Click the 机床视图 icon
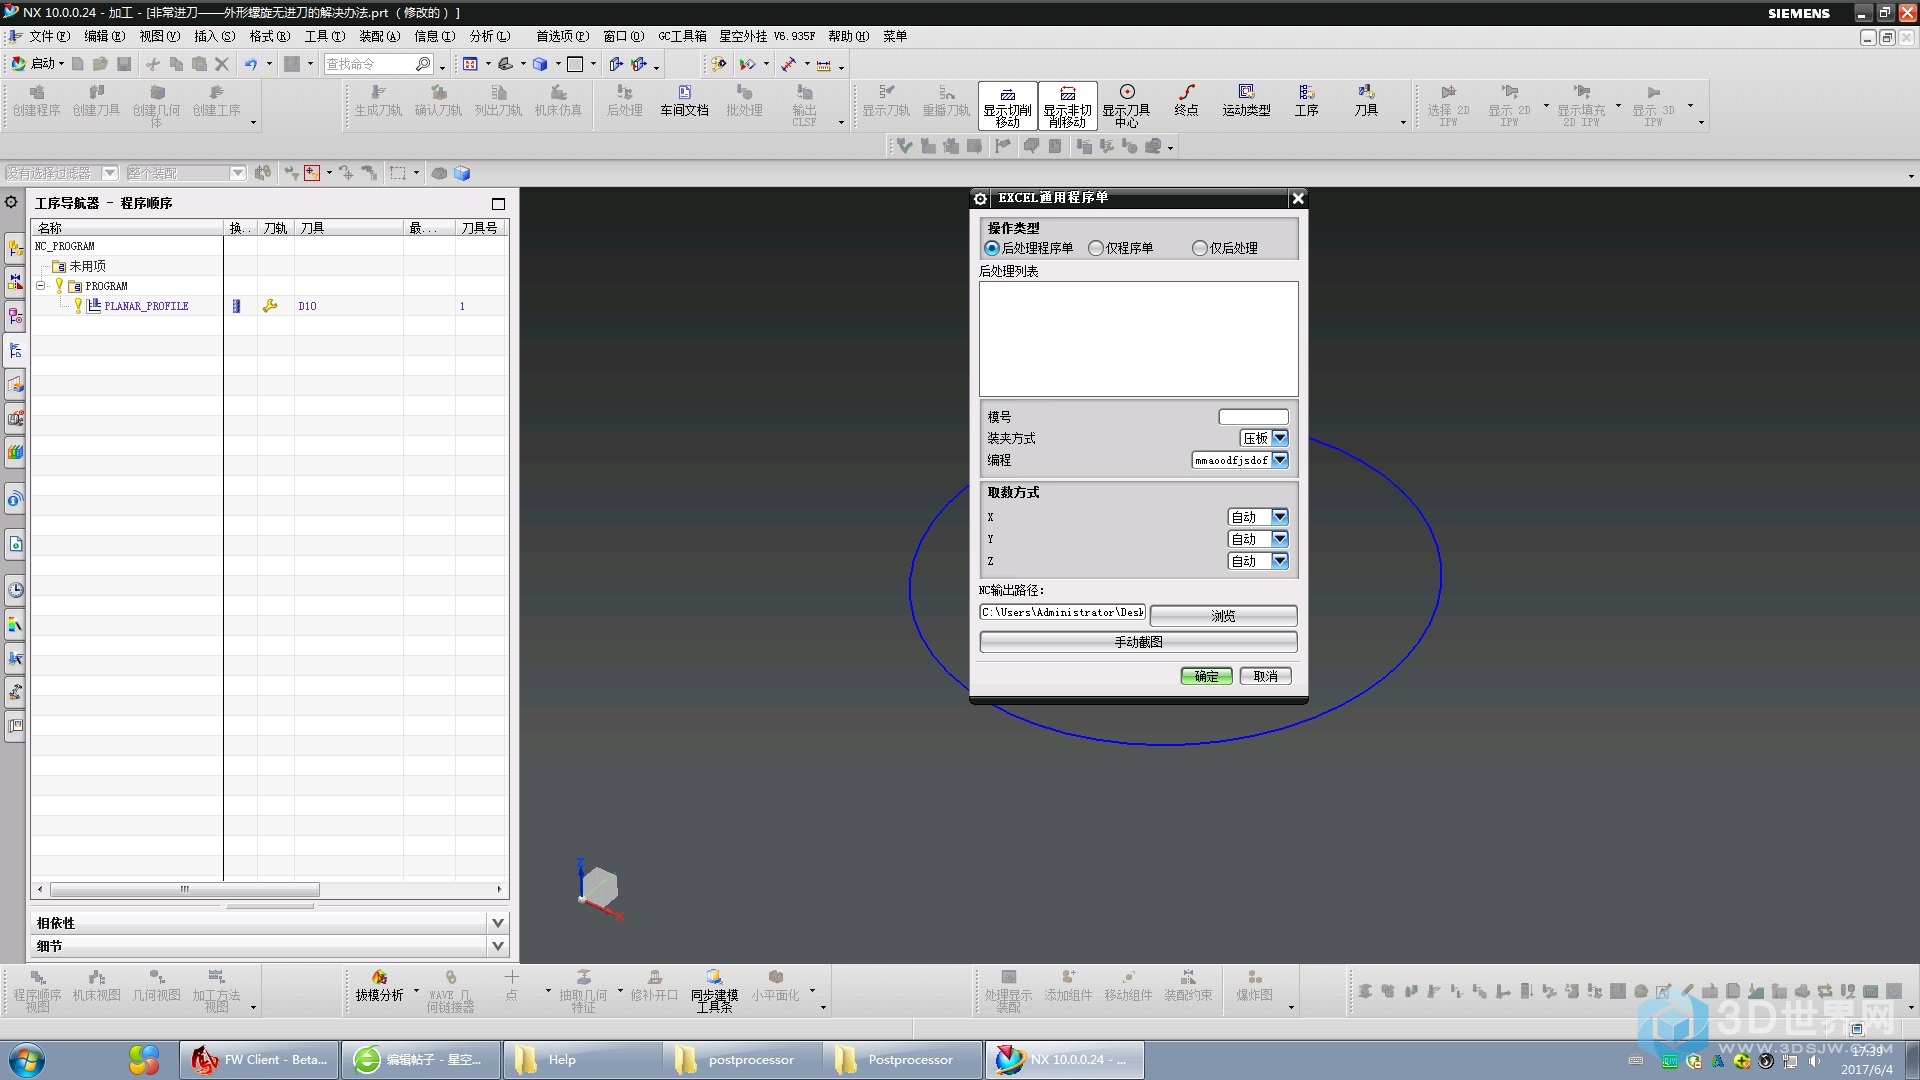 (96, 986)
